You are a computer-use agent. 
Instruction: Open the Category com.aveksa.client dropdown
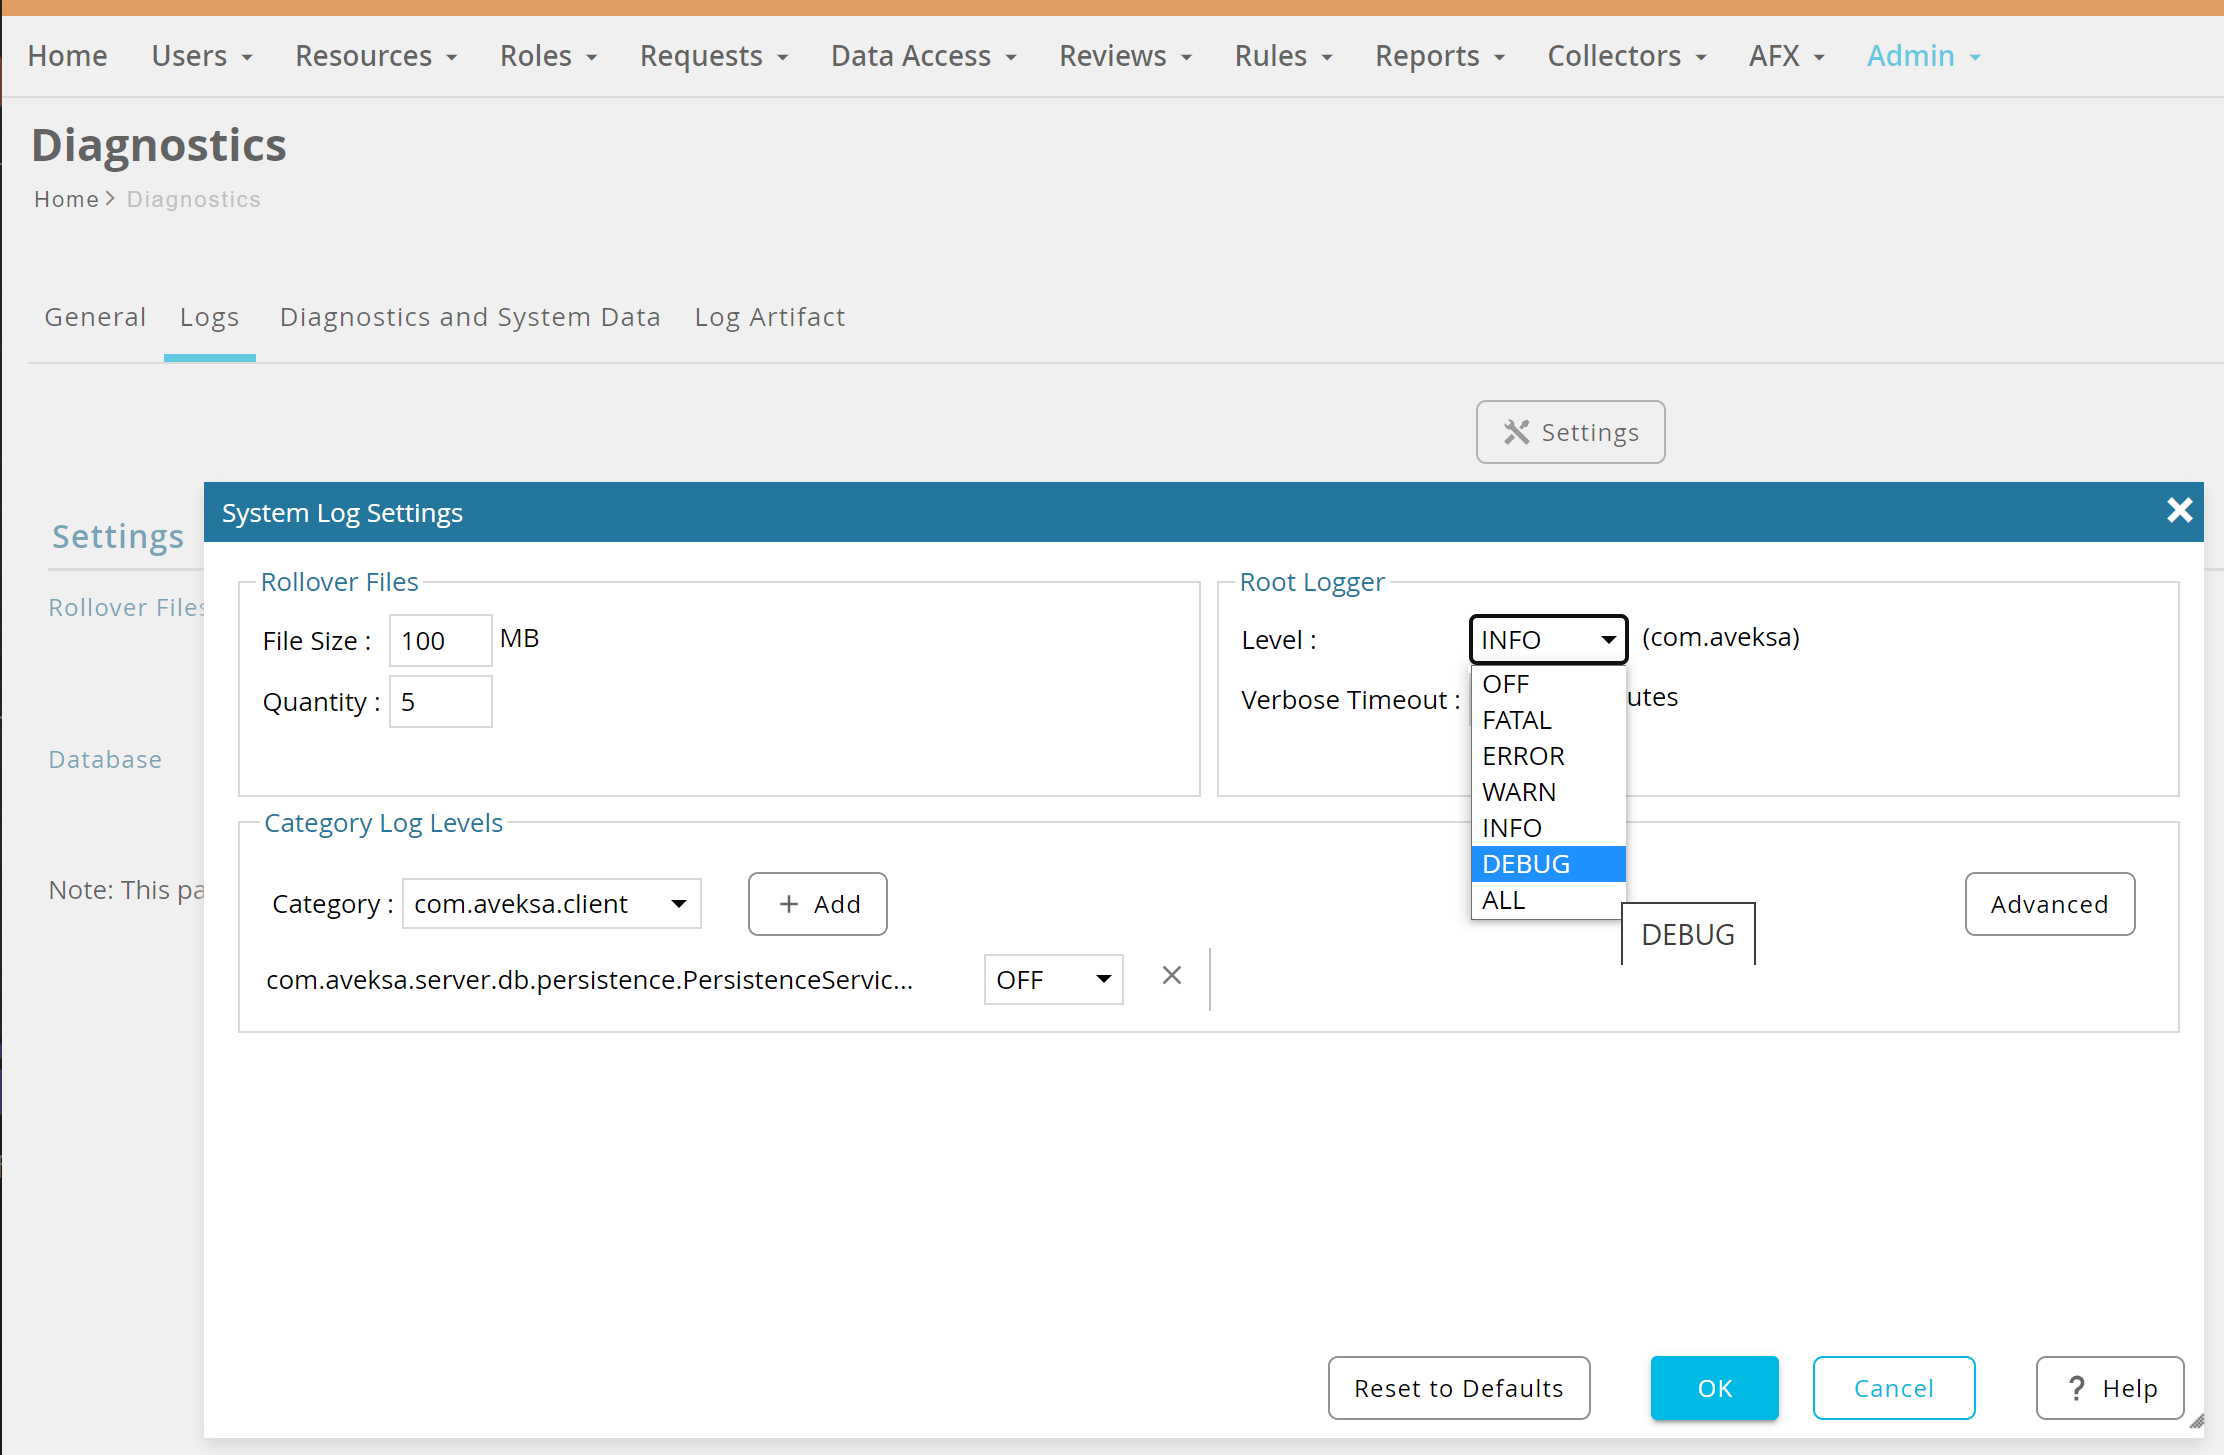[x=551, y=904]
